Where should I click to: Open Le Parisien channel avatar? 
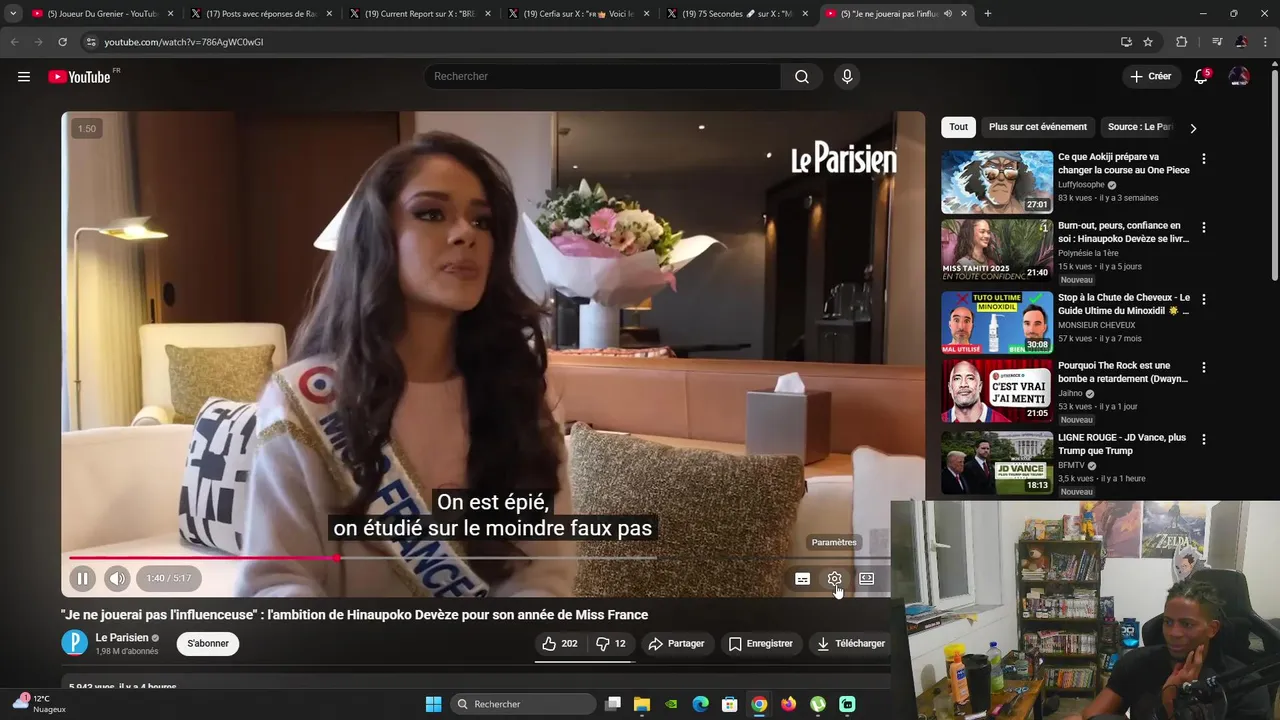tap(75, 643)
